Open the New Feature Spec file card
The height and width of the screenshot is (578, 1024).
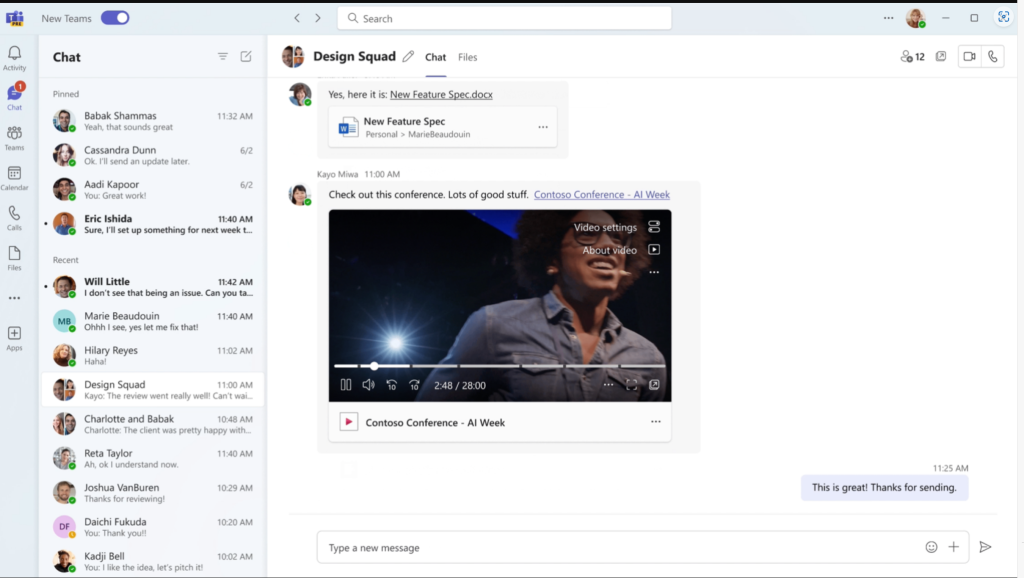[443, 127]
